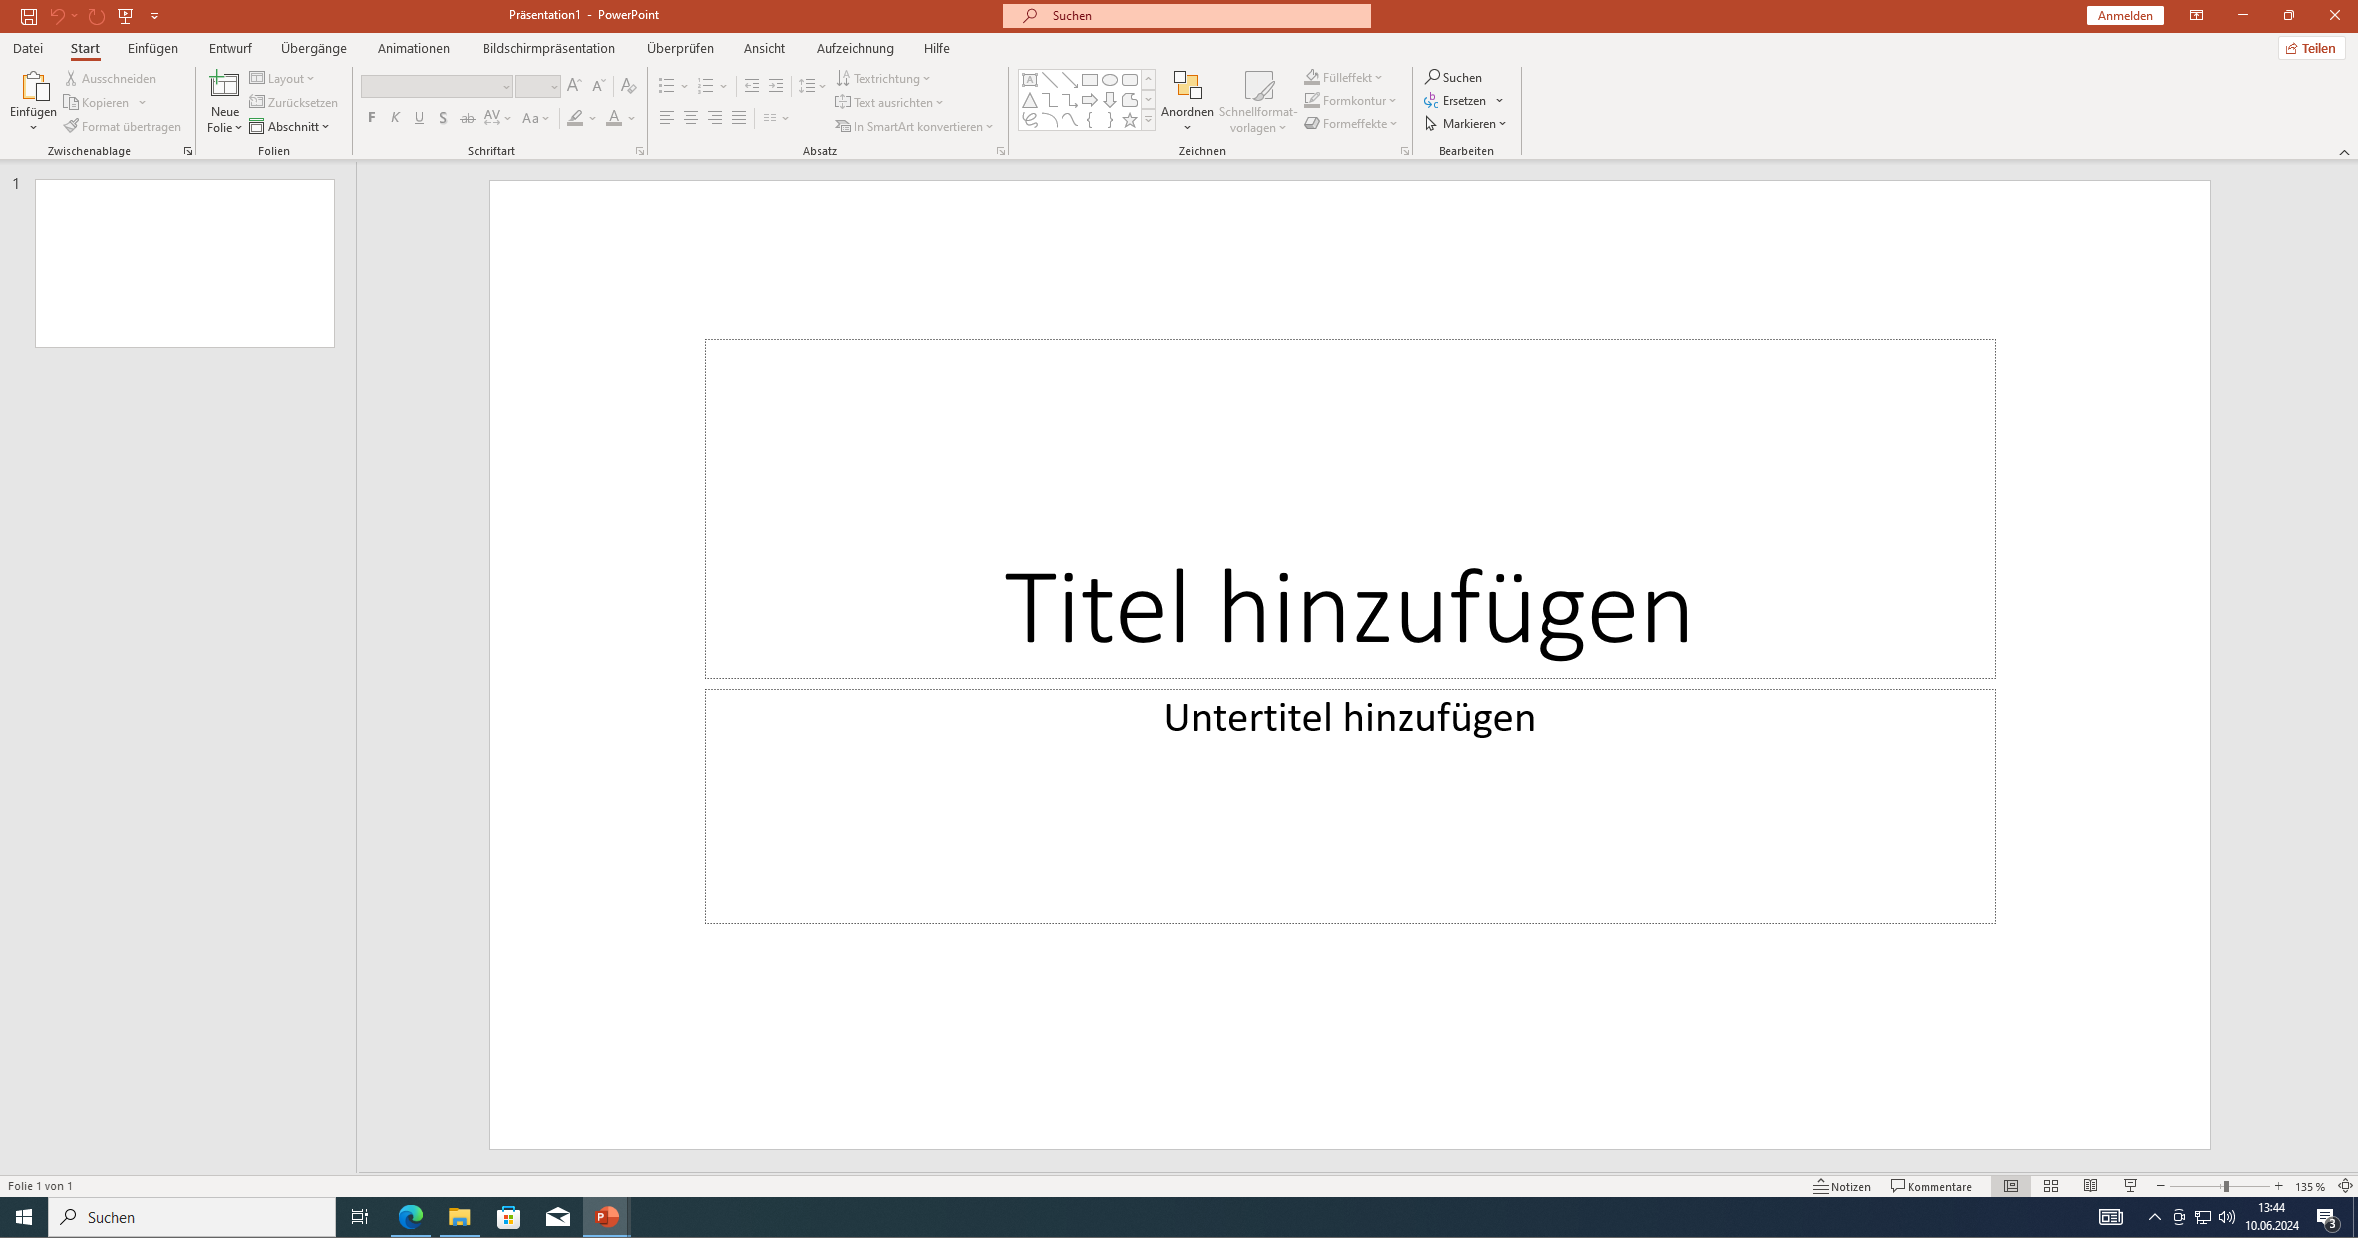This screenshot has width=2358, height=1238.
Task: Align text right toggle
Action: (715, 118)
